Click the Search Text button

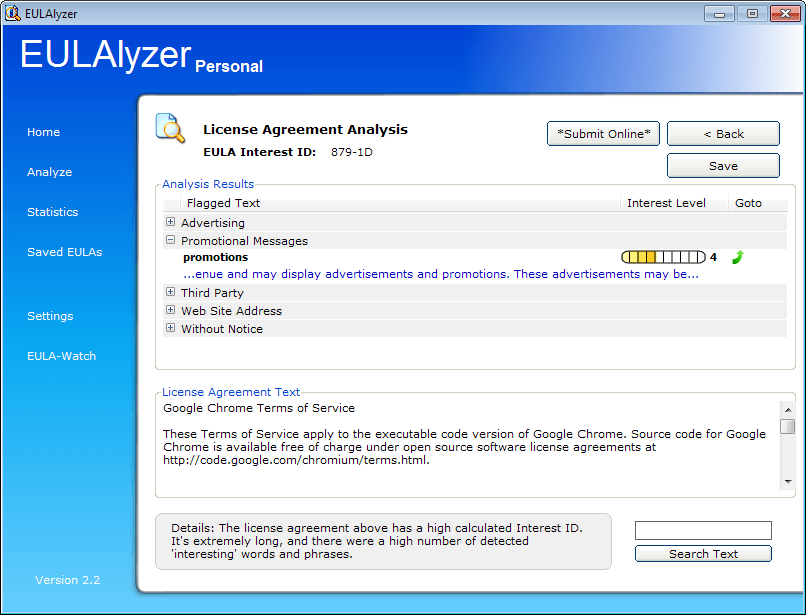tap(703, 553)
